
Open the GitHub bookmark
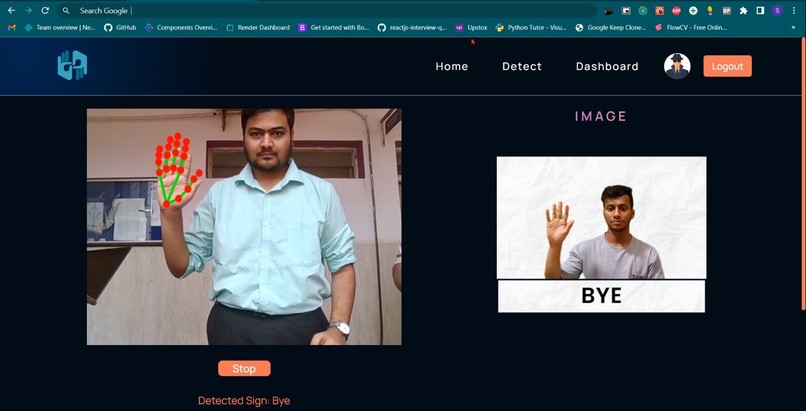point(120,28)
